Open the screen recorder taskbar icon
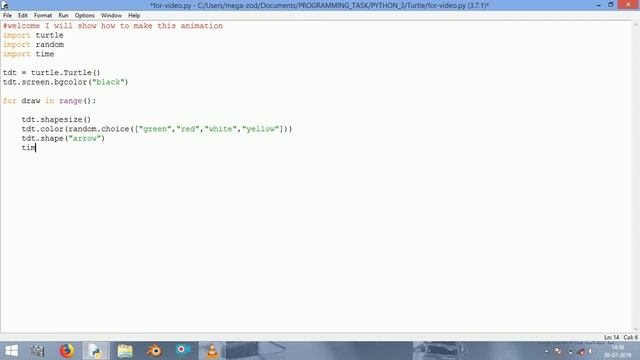640x360 pixels. (x=183, y=350)
